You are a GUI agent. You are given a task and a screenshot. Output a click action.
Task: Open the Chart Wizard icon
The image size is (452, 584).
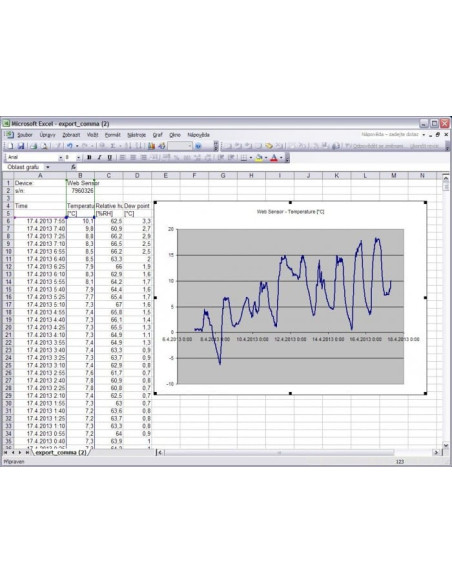tap(151, 146)
